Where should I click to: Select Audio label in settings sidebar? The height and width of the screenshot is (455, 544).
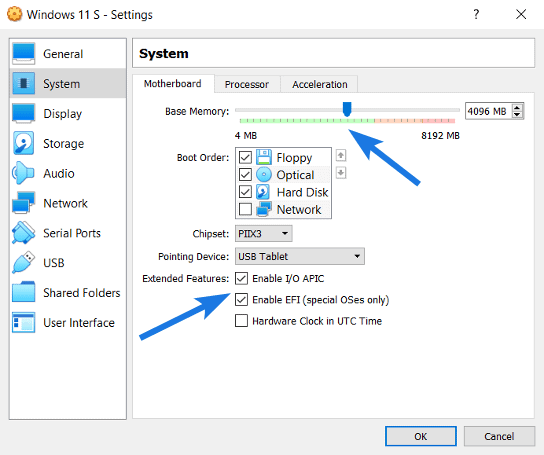[59, 173]
